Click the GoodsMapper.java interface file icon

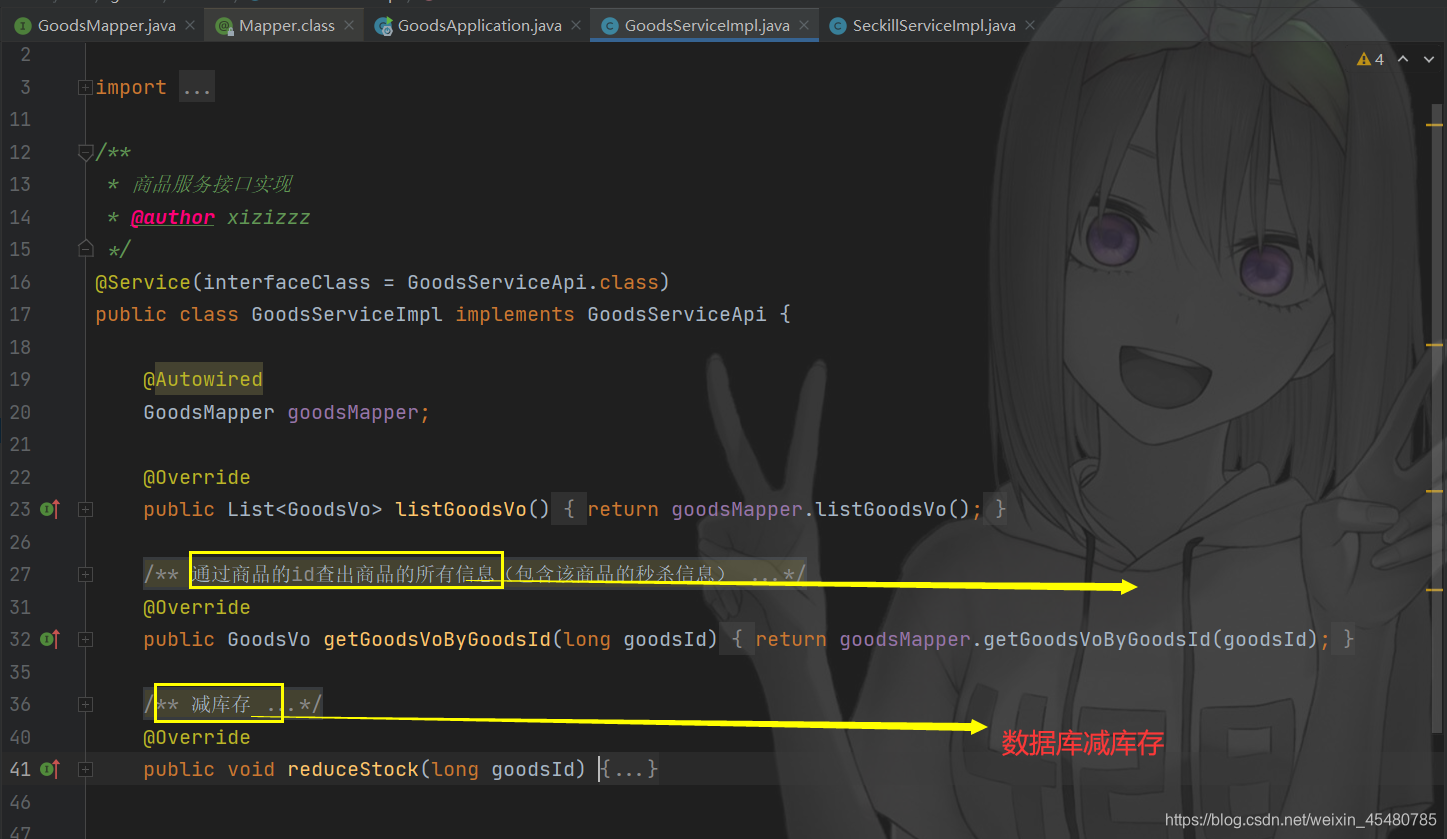click(x=22, y=26)
